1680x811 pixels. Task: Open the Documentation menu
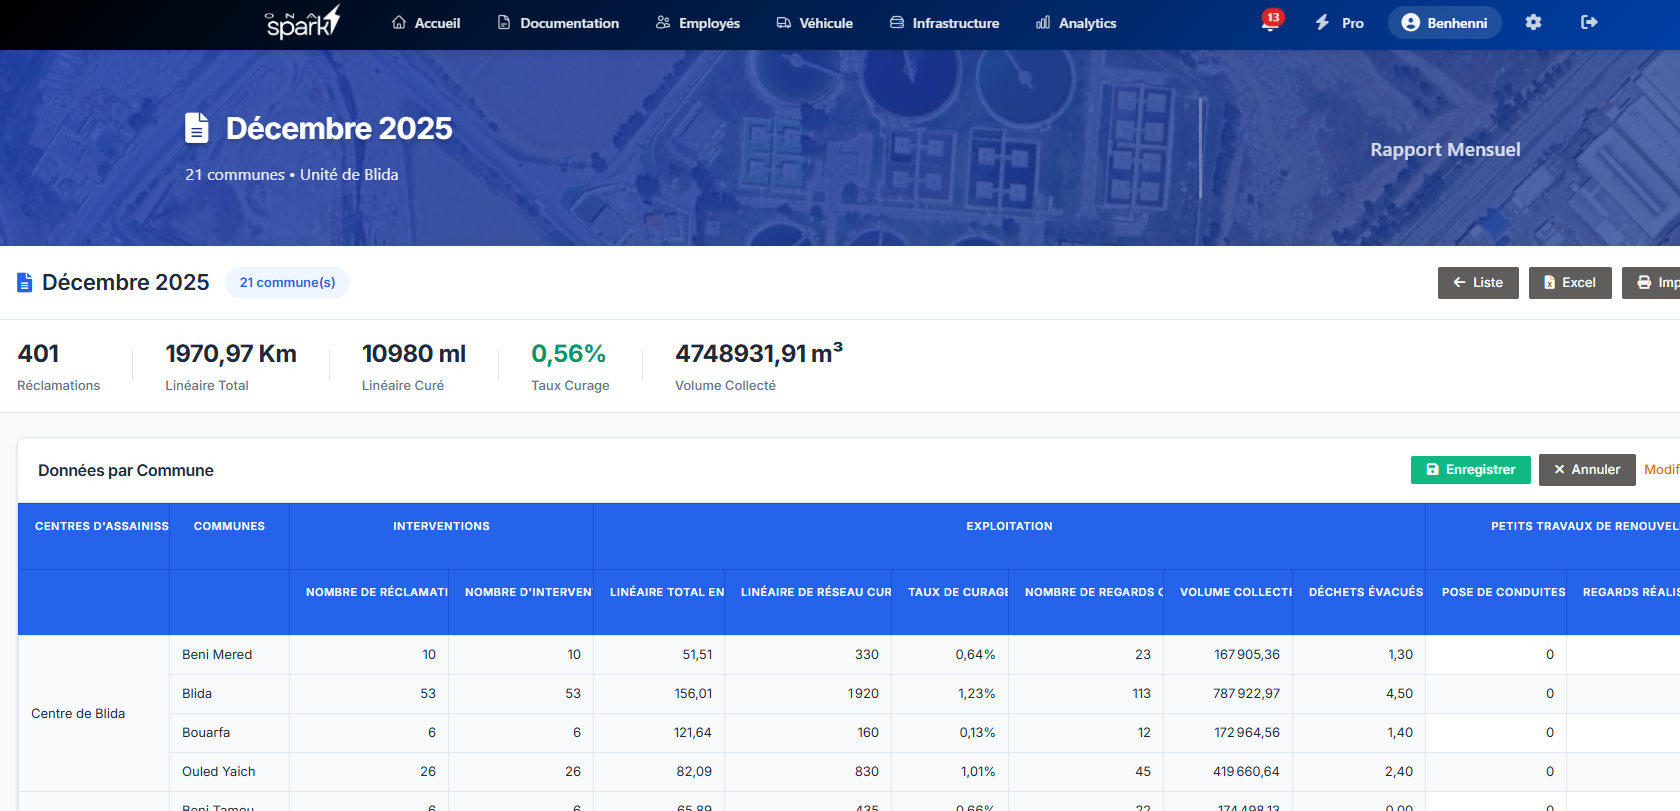point(558,22)
